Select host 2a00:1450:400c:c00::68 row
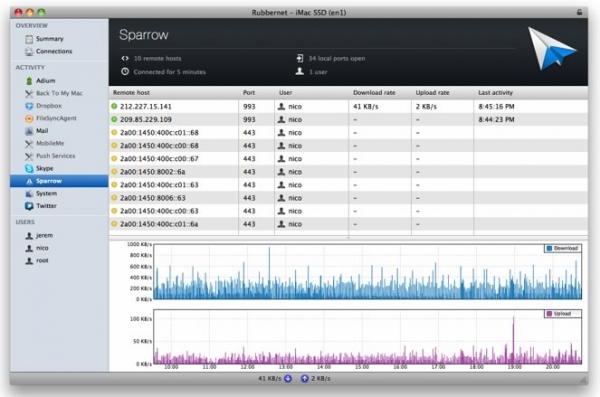 pos(348,145)
